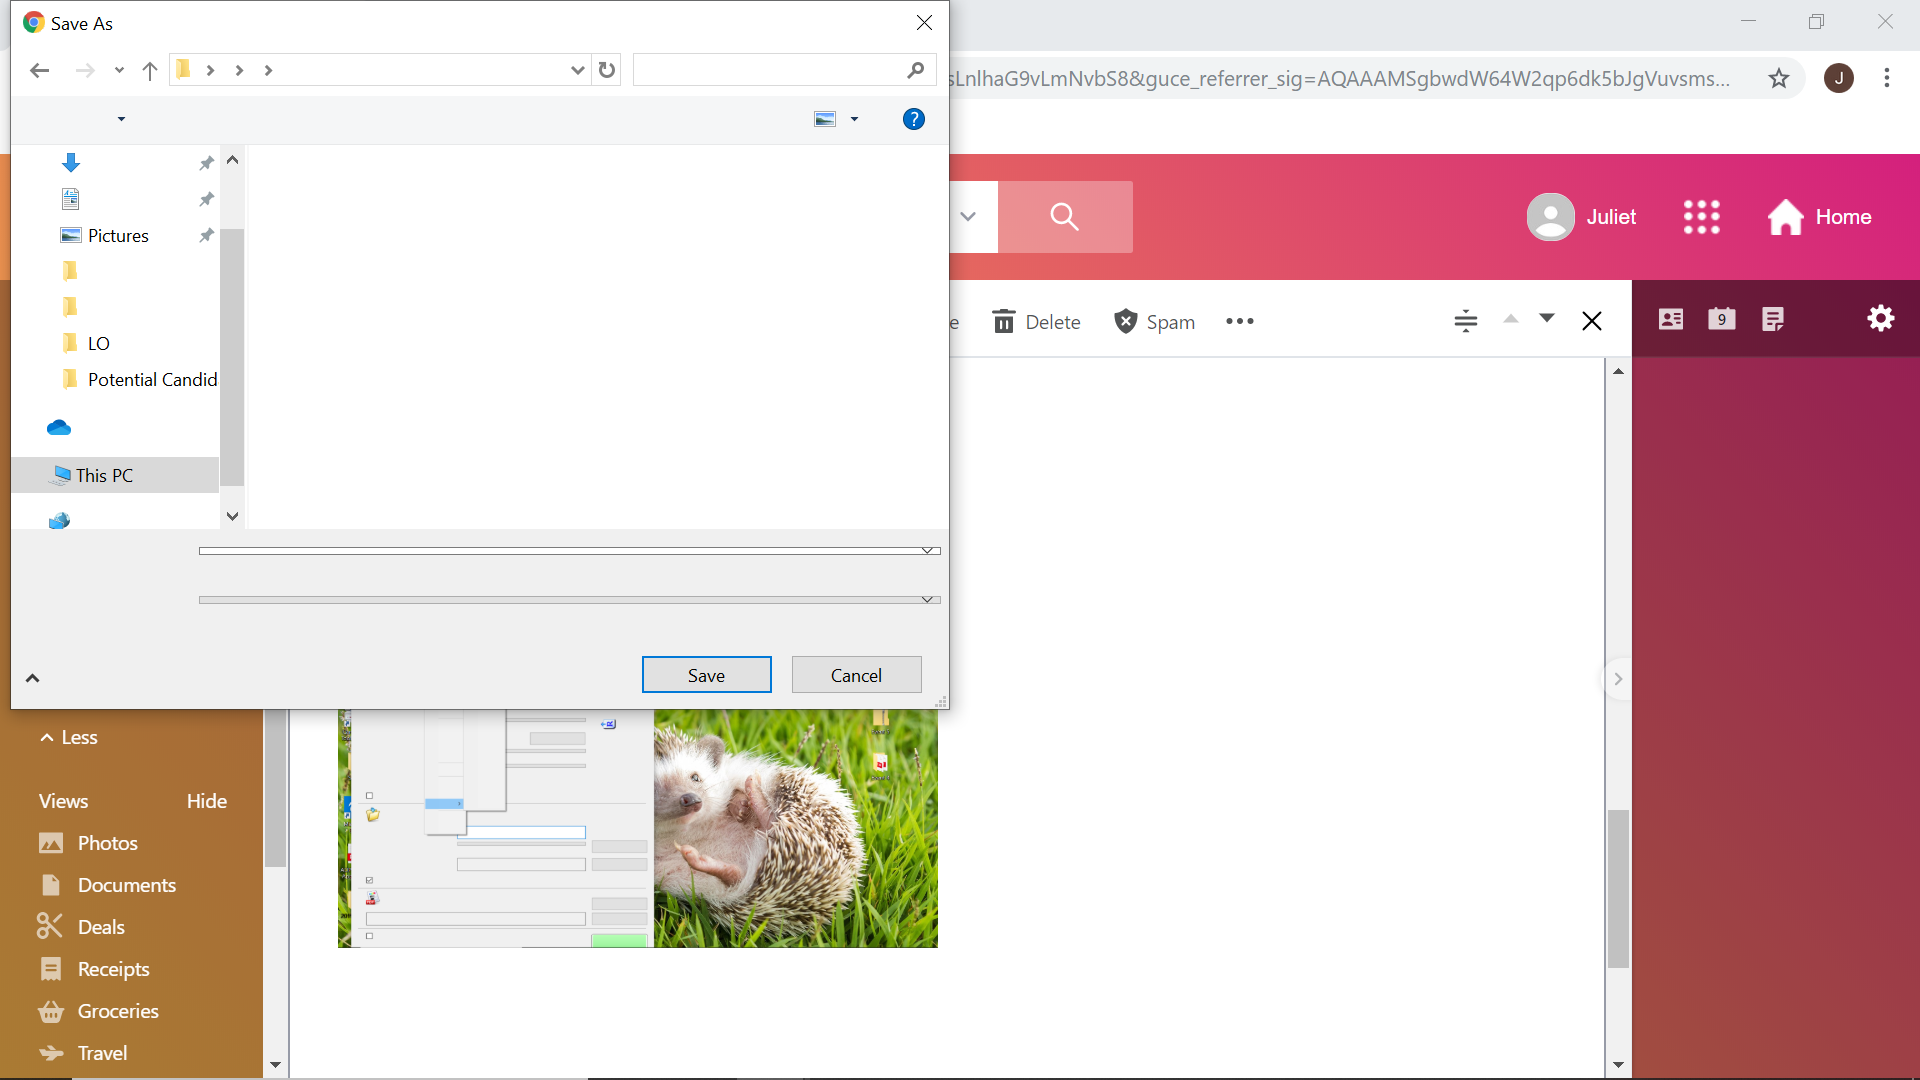Bookmark page with star icon

click(x=1778, y=78)
